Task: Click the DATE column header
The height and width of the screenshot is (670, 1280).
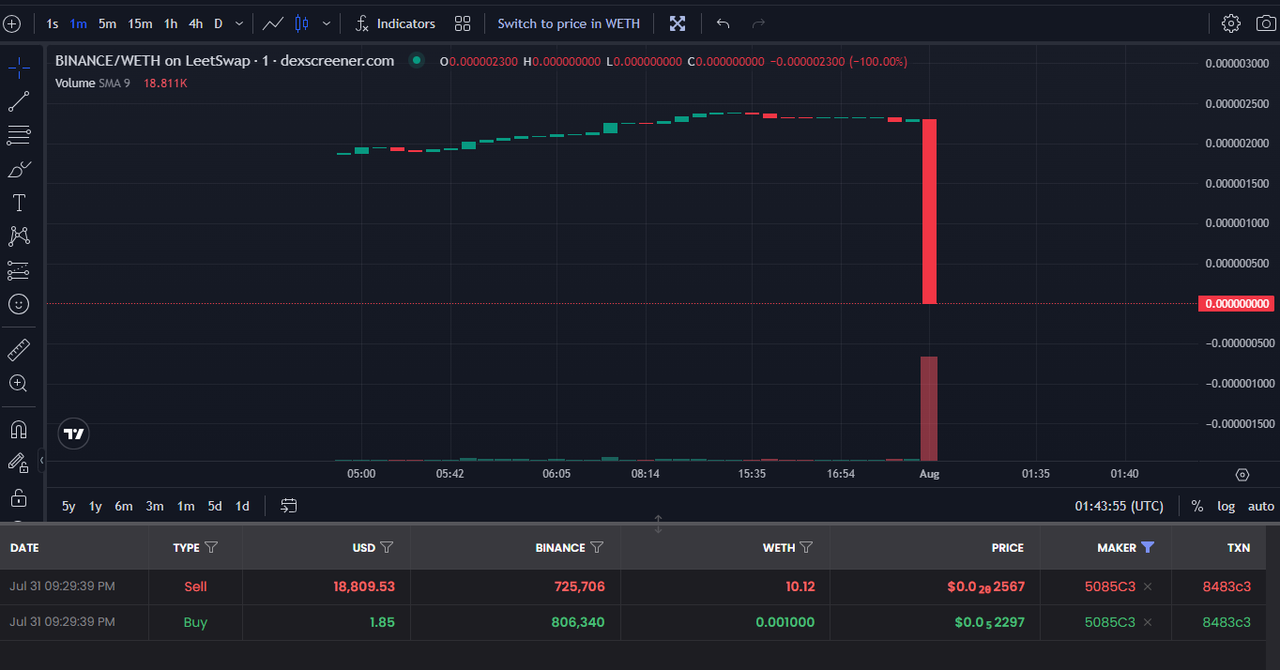Action: pos(25,547)
